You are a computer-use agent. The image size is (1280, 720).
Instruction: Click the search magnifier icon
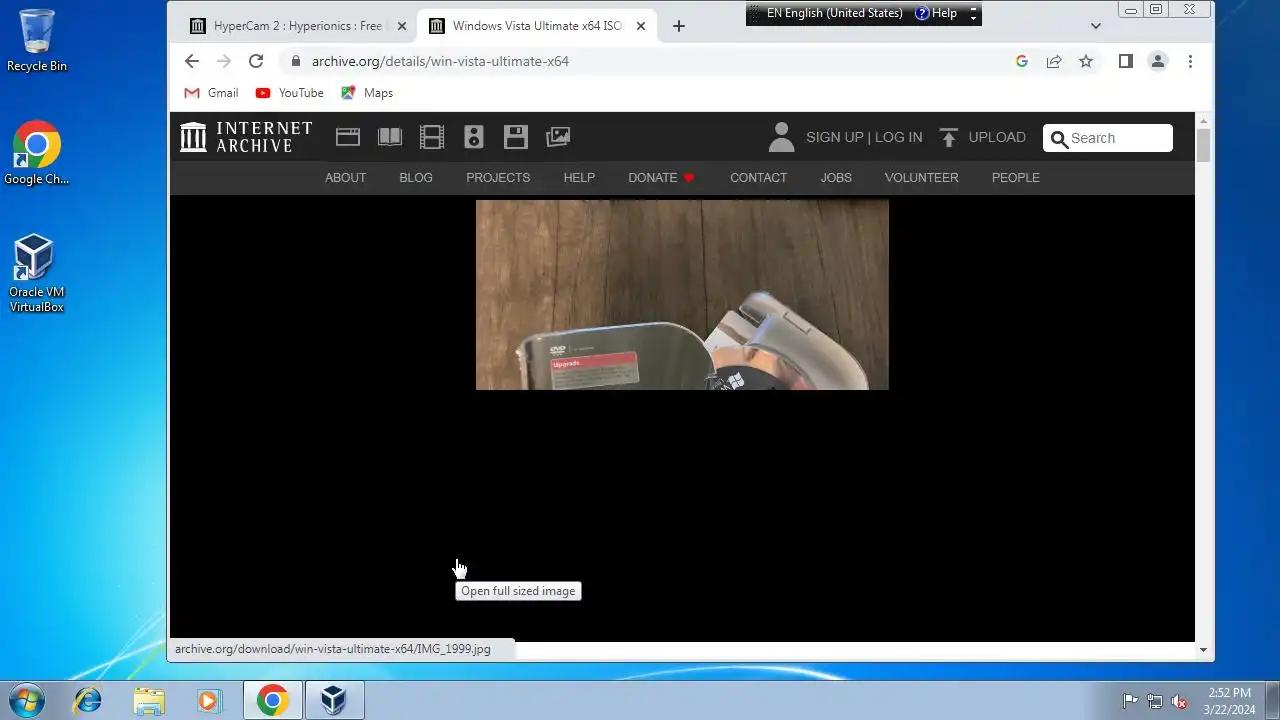(x=1059, y=139)
